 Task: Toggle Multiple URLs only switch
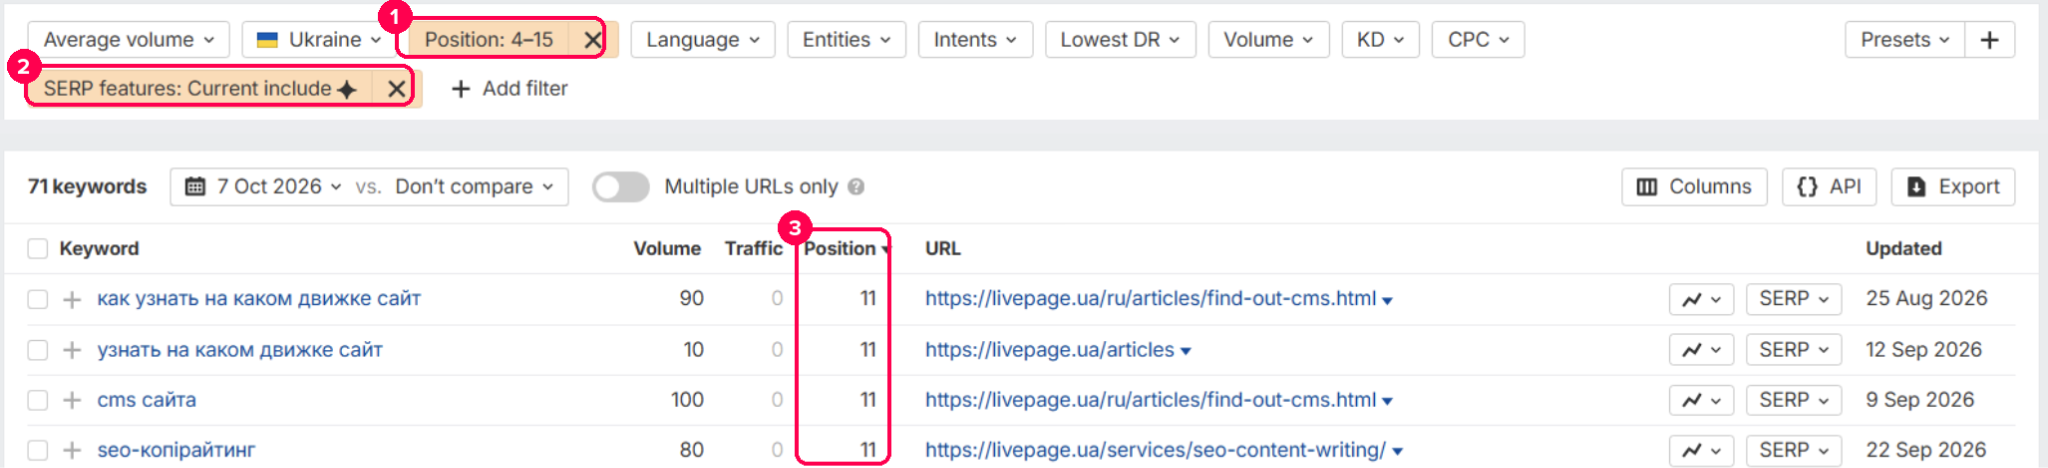[x=620, y=187]
